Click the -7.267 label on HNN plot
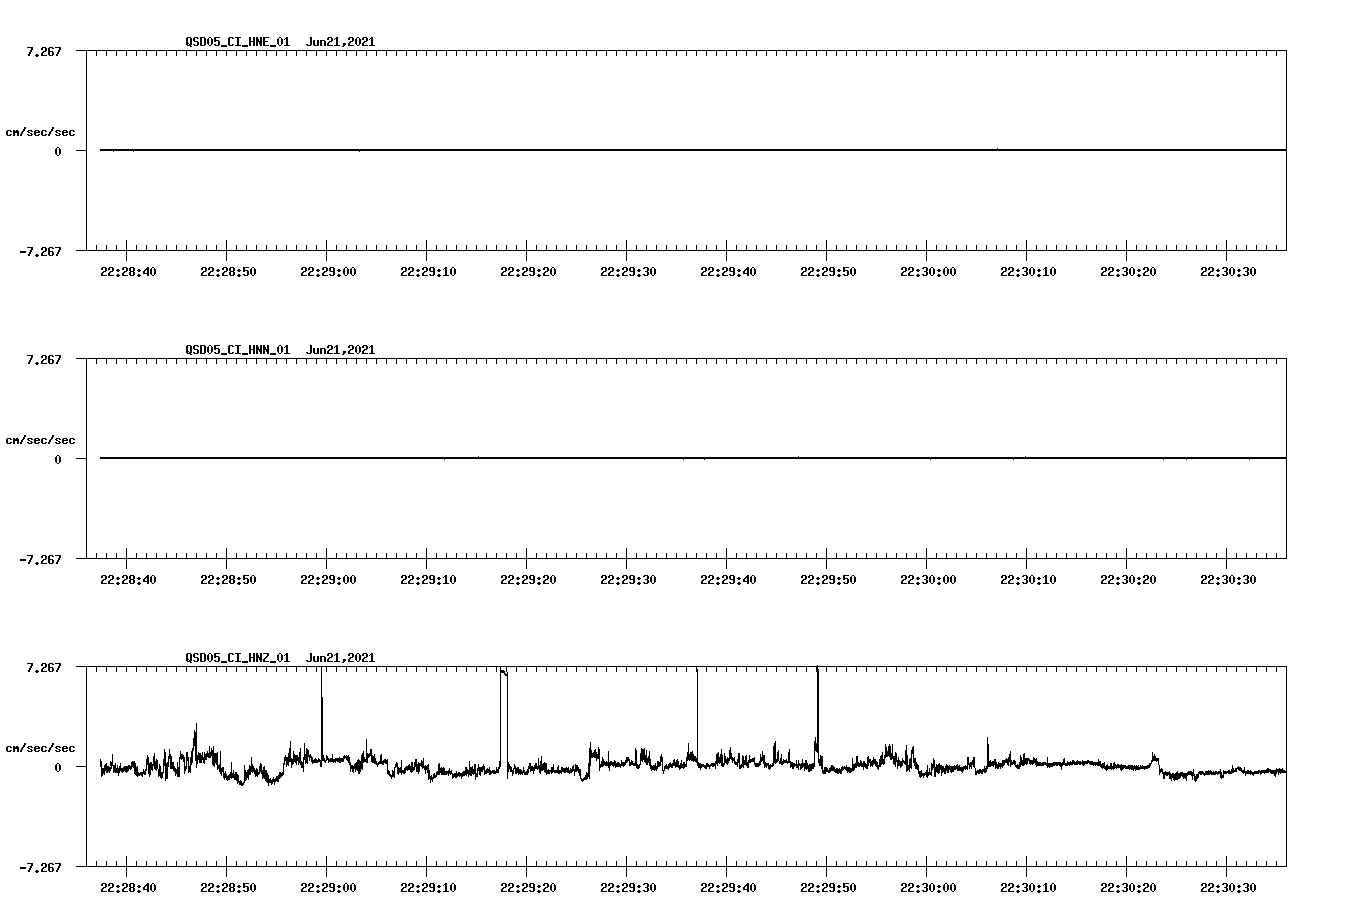 click(x=40, y=559)
